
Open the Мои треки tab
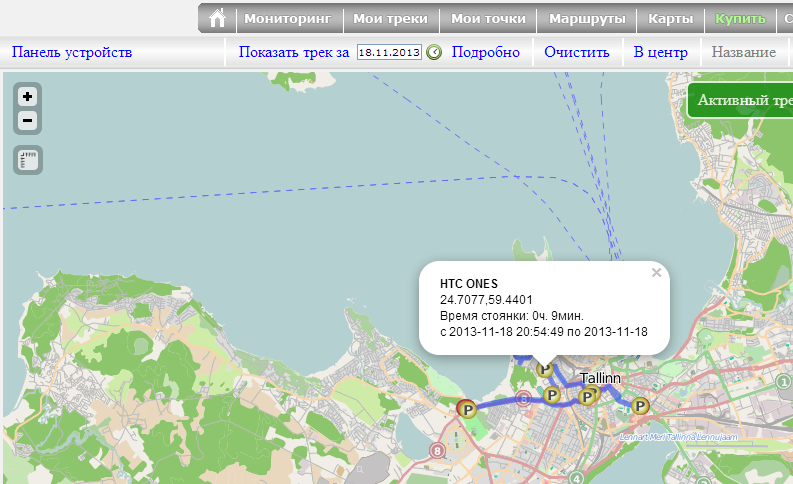[x=390, y=19]
